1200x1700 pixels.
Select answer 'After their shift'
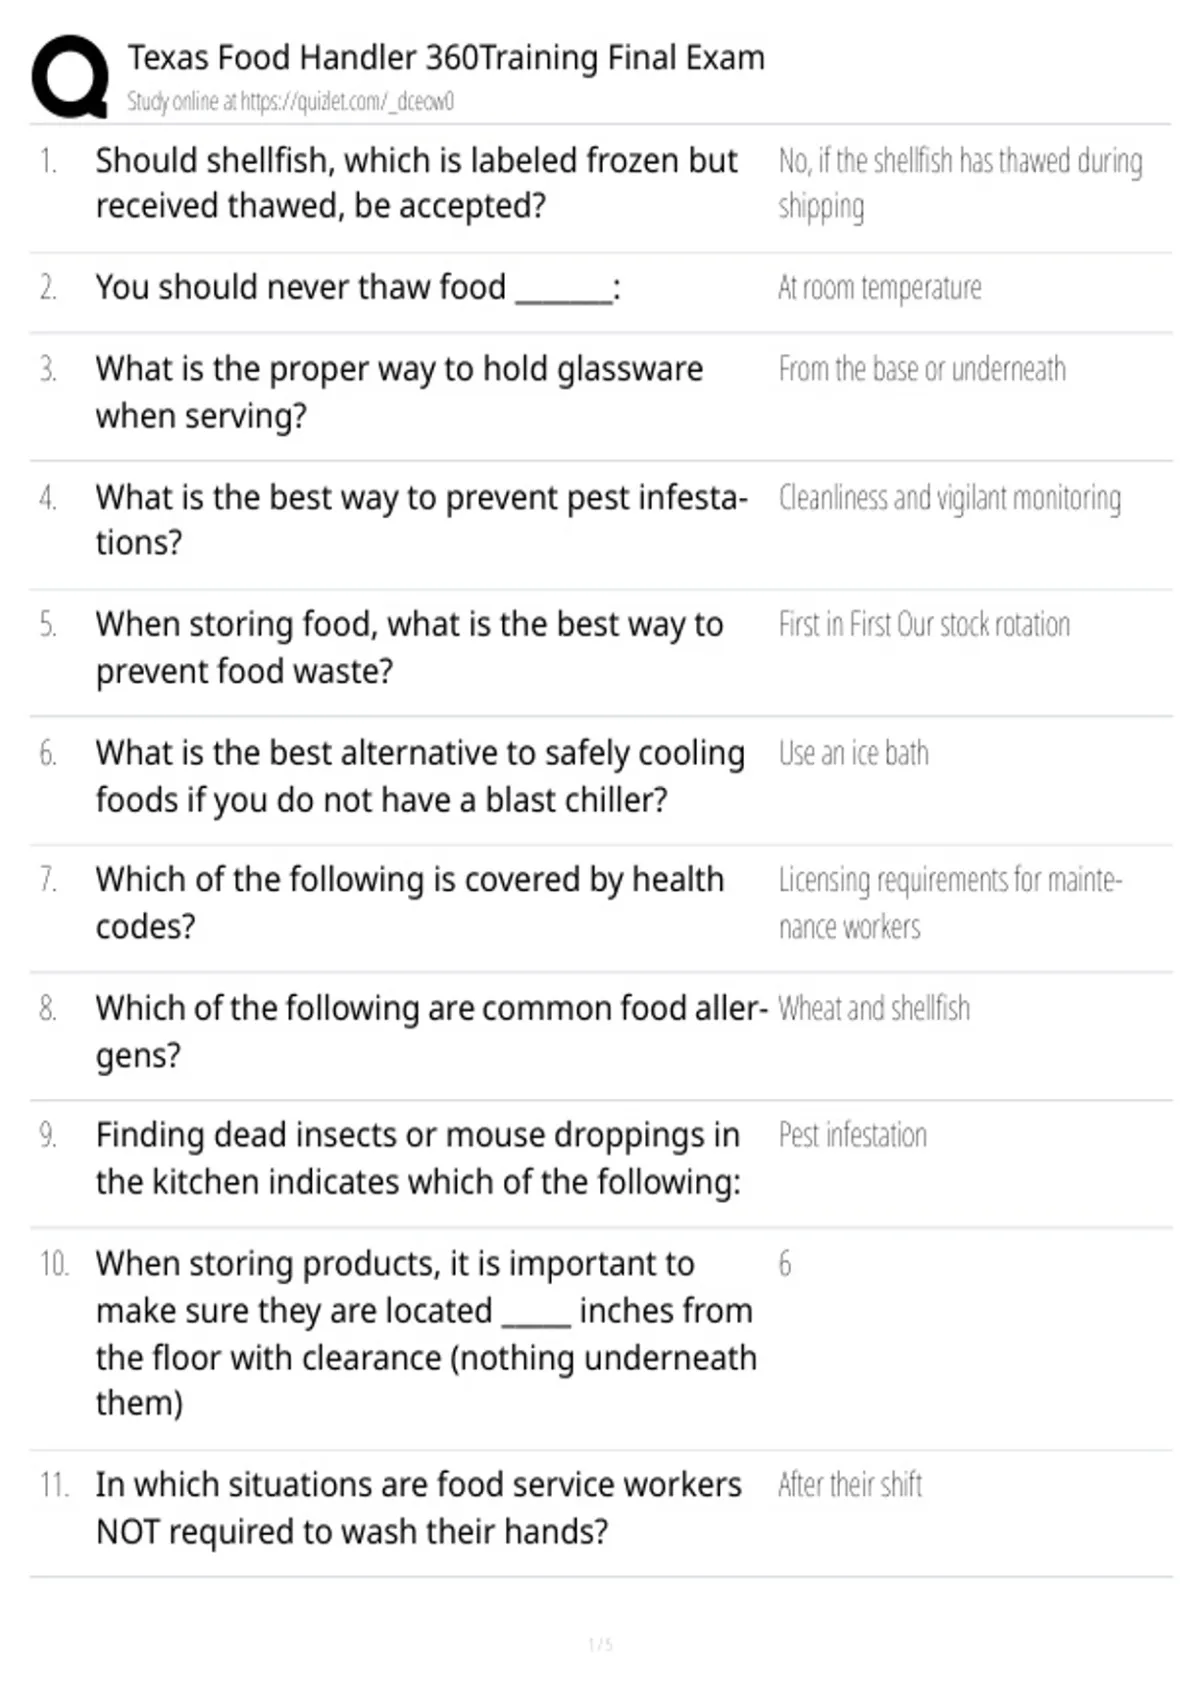[850, 1485]
